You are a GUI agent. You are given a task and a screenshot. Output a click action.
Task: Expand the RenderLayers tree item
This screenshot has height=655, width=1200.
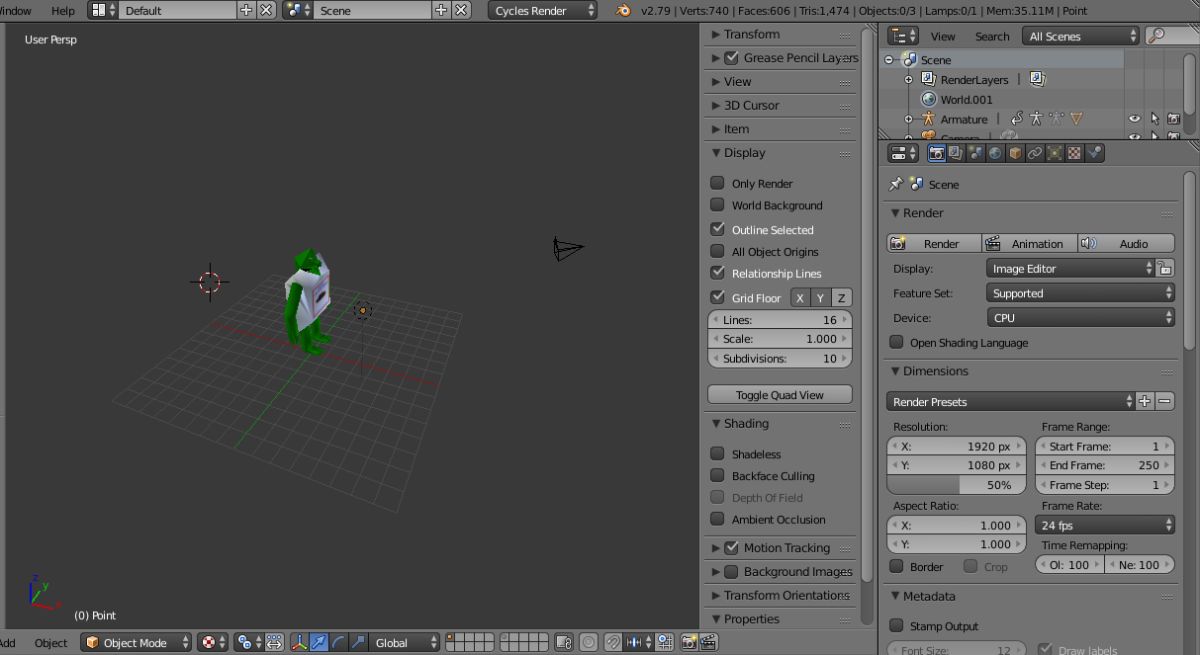click(908, 79)
